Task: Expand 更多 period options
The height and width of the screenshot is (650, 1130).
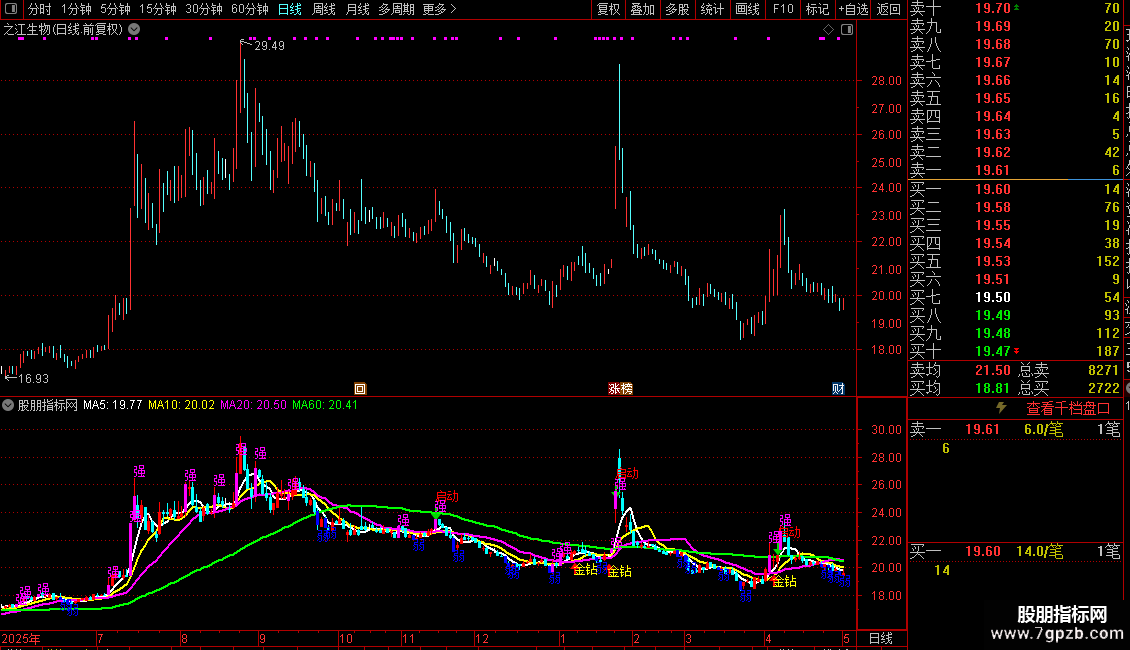Action: (x=439, y=9)
